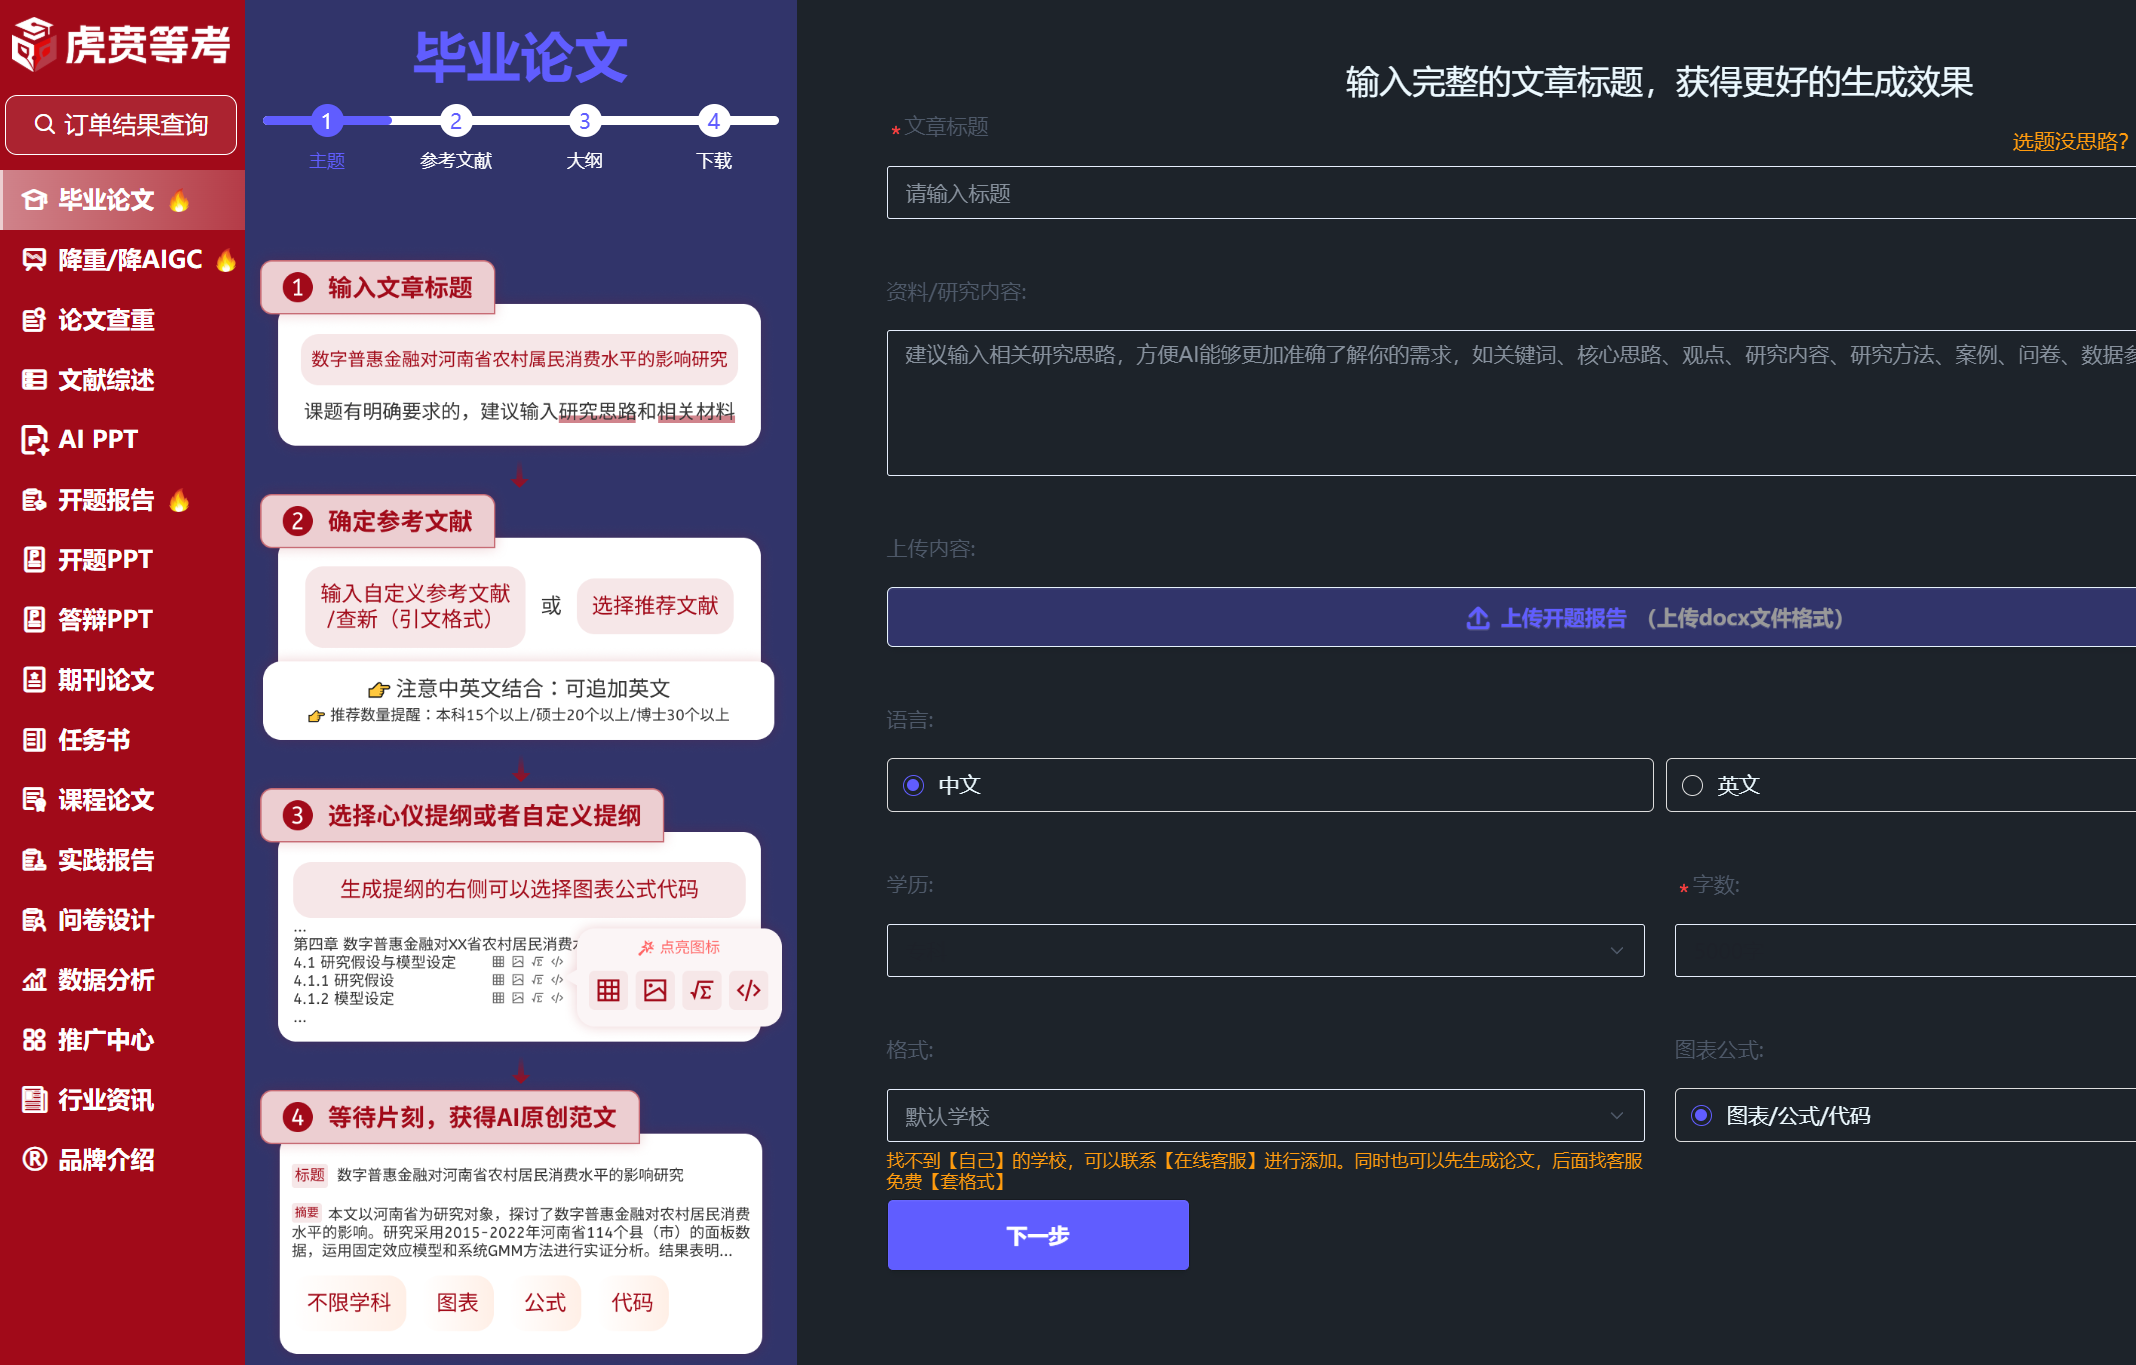This screenshot has height=1365, width=2136.
Task: Click the 选题没思路? link
Action: 2070,141
